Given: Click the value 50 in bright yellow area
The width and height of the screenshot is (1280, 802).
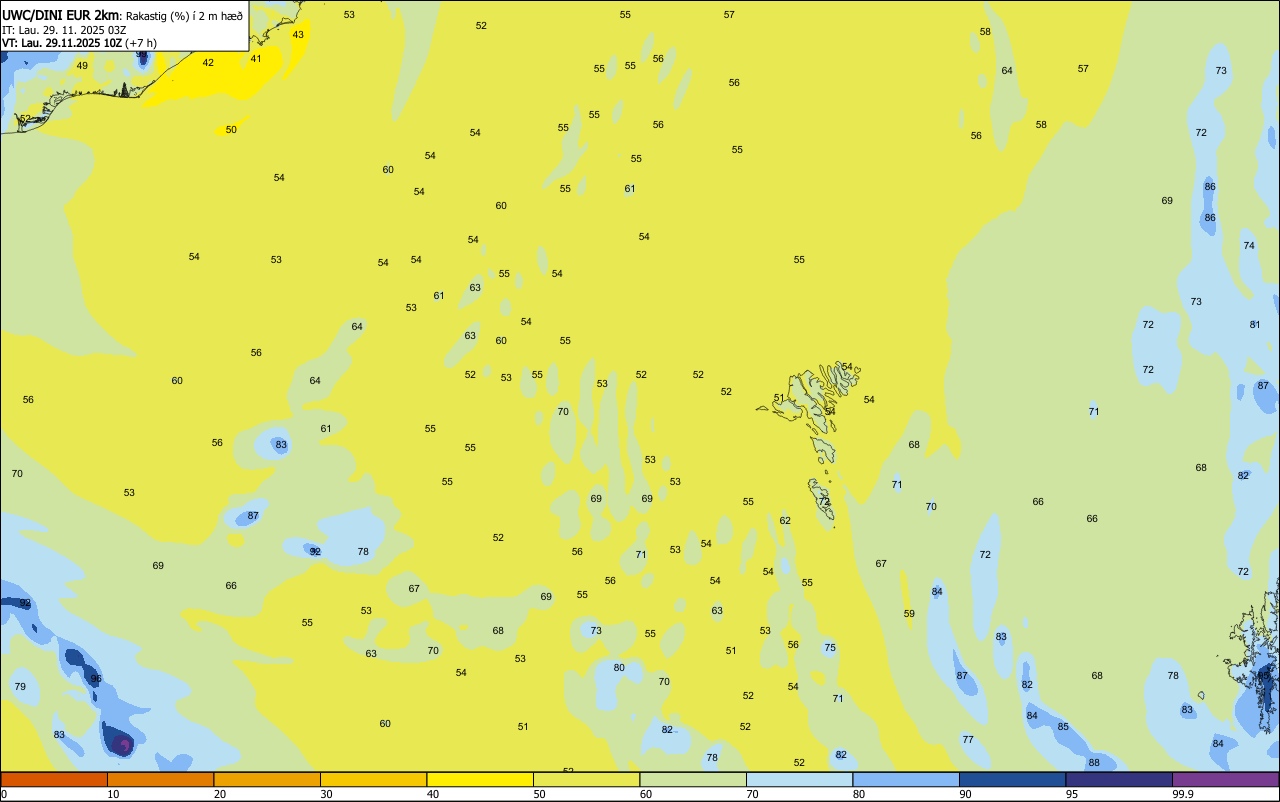Looking at the screenshot, I should pos(231,129).
